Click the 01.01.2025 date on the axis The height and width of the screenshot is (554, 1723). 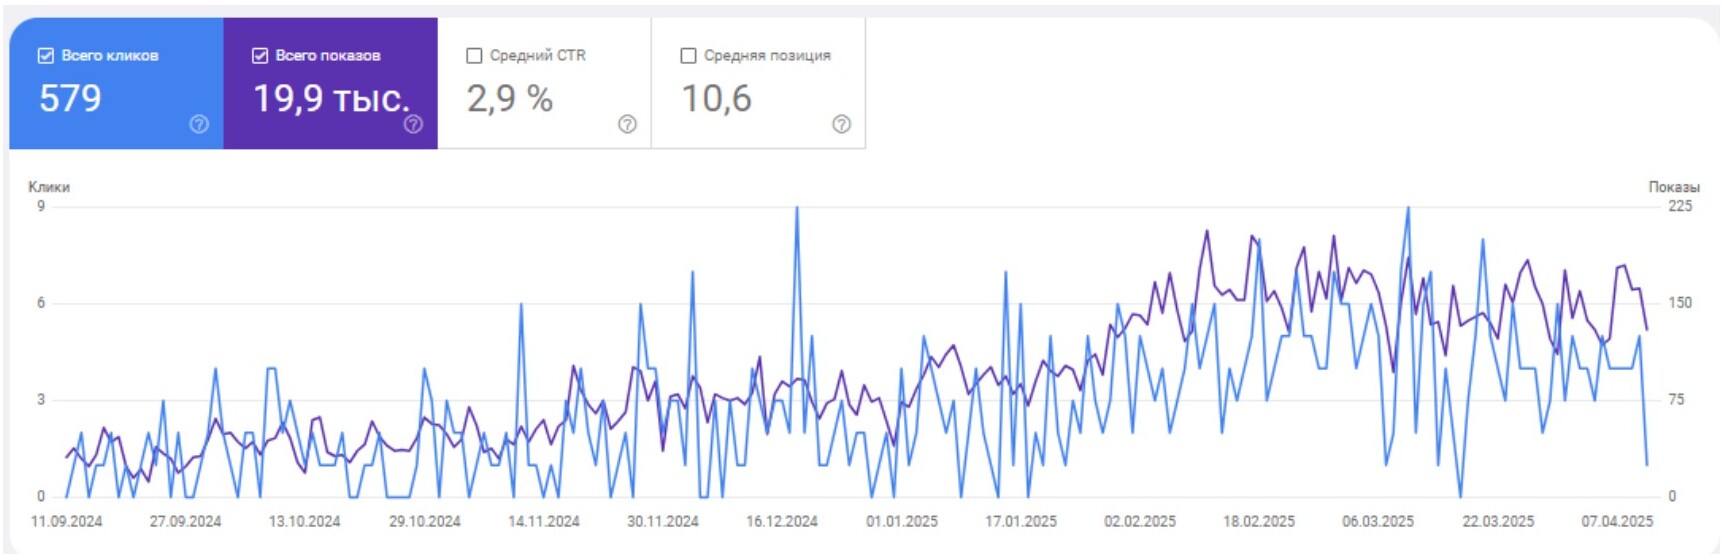pos(902,521)
